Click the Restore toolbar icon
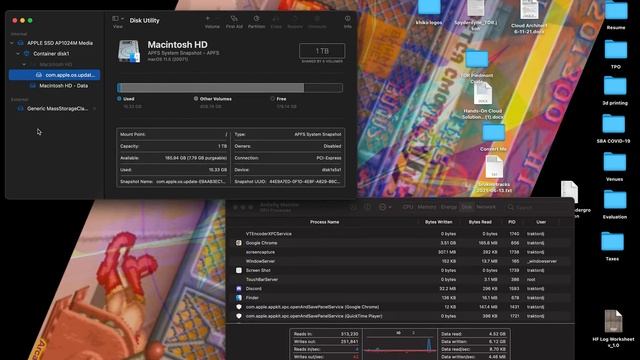The image size is (640, 360). [295, 22]
